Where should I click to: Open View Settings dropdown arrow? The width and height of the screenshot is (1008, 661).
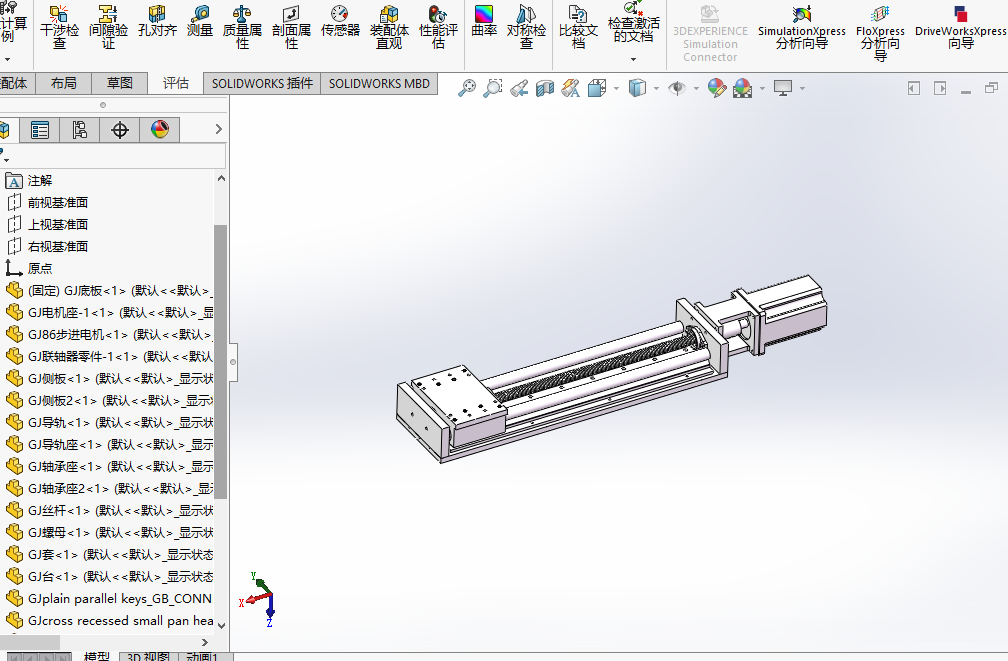802,89
